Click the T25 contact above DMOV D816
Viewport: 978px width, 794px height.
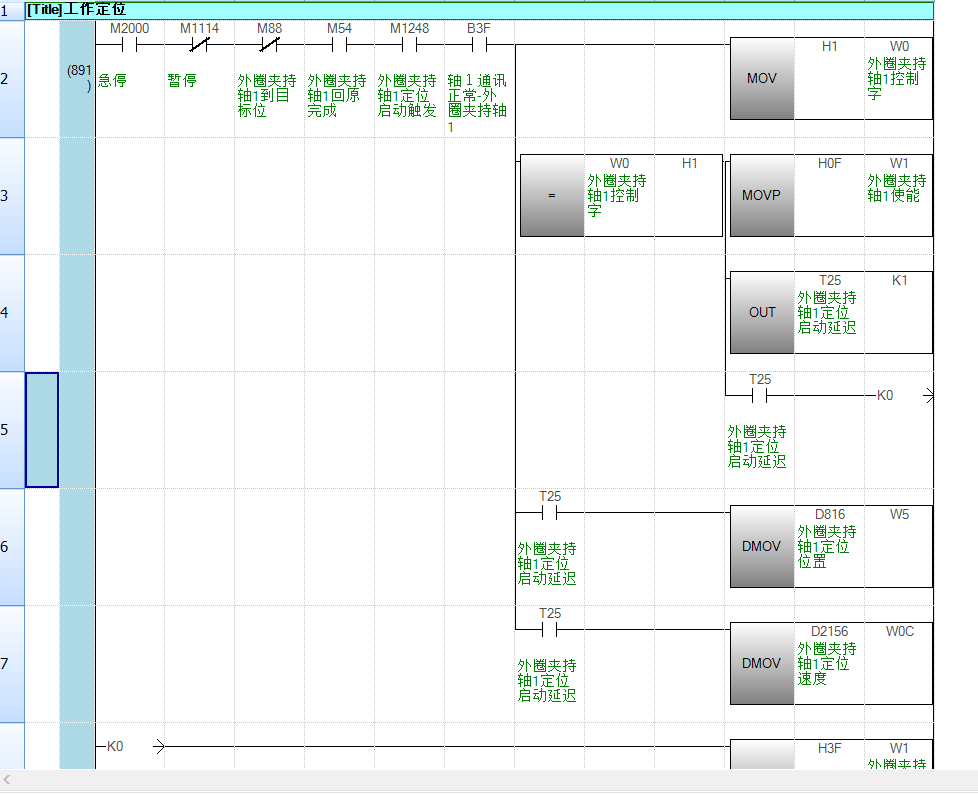click(x=550, y=512)
